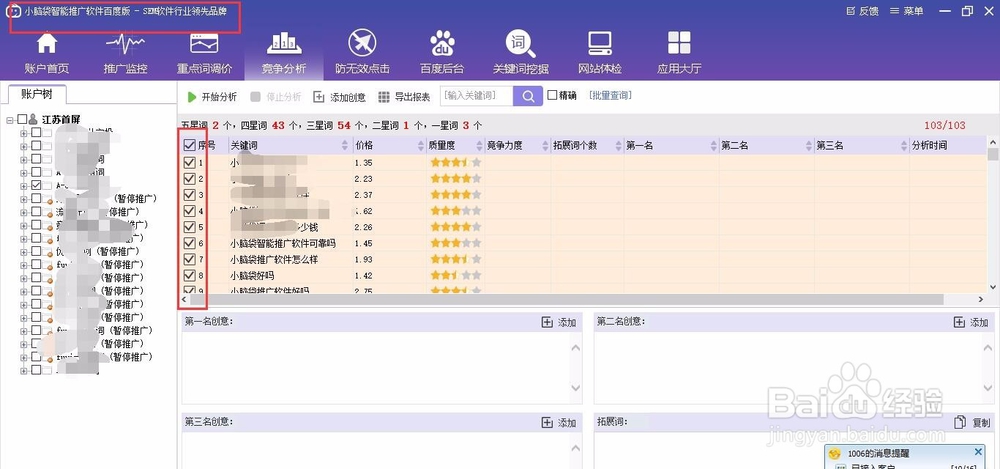
Task: Click the 输入关键词 search field
Action: pos(476,96)
